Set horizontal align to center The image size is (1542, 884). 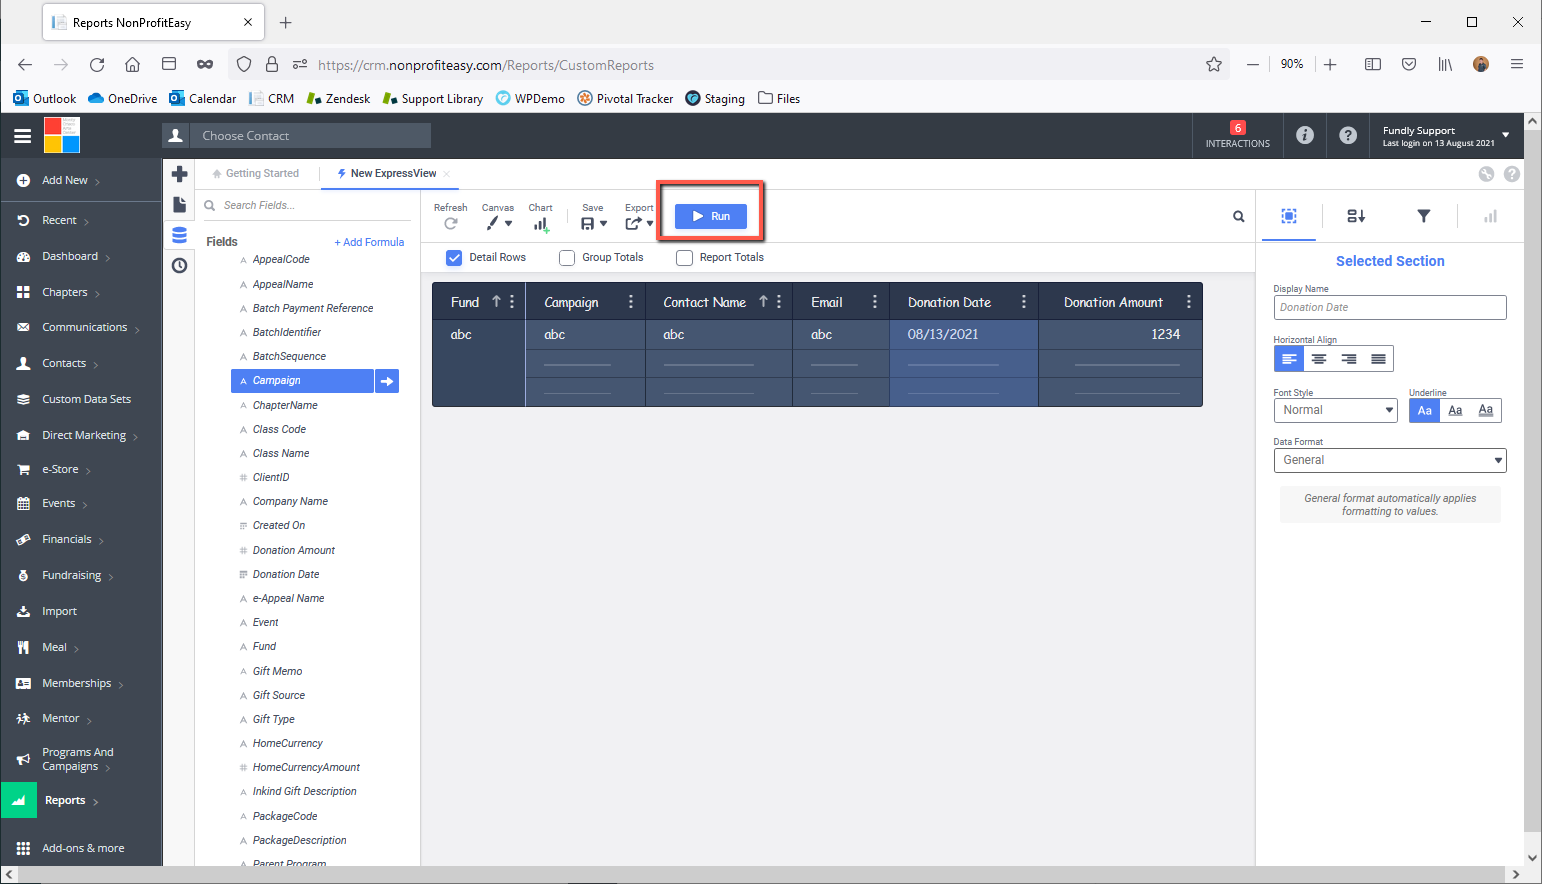[x=1319, y=359]
